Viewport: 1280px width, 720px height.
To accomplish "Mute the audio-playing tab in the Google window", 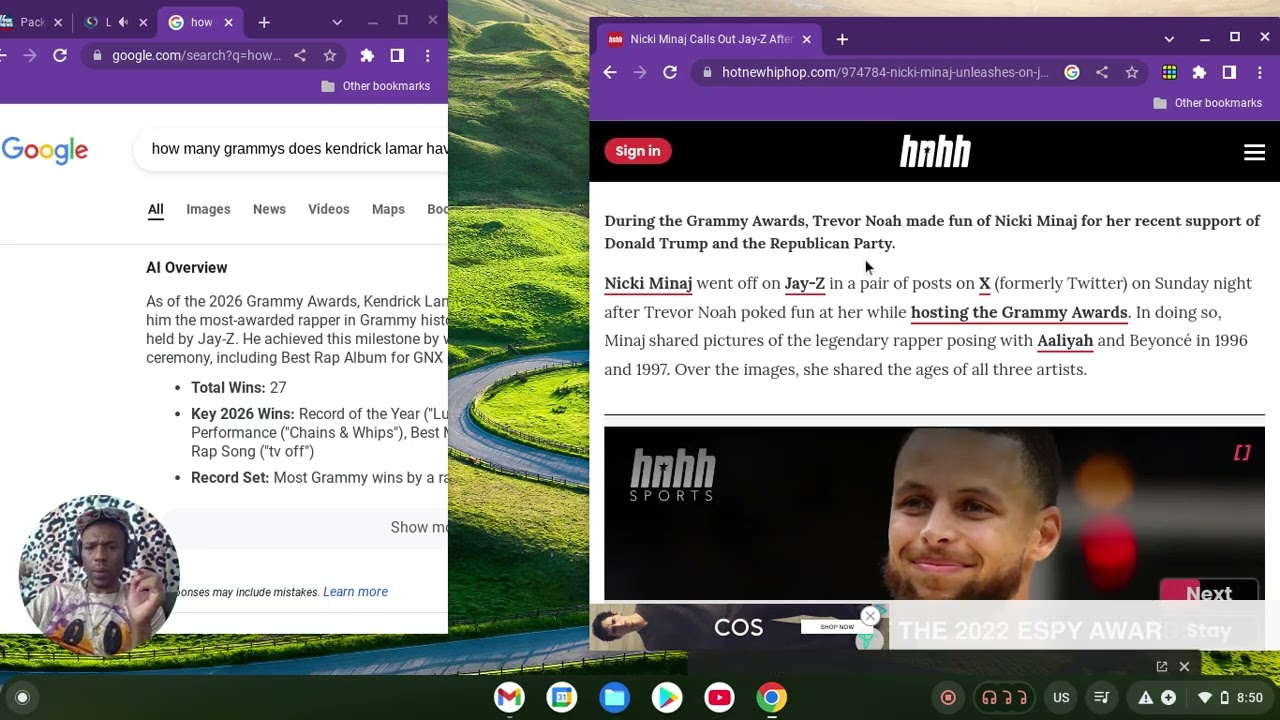I will pos(123,22).
